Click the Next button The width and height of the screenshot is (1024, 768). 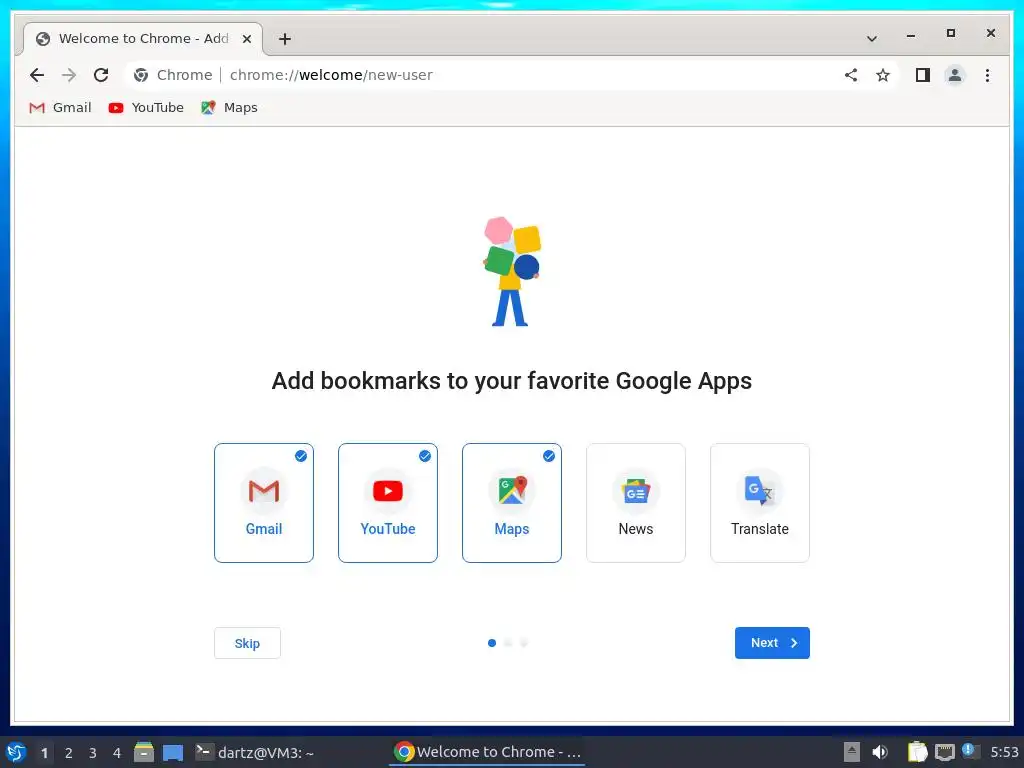(x=773, y=643)
